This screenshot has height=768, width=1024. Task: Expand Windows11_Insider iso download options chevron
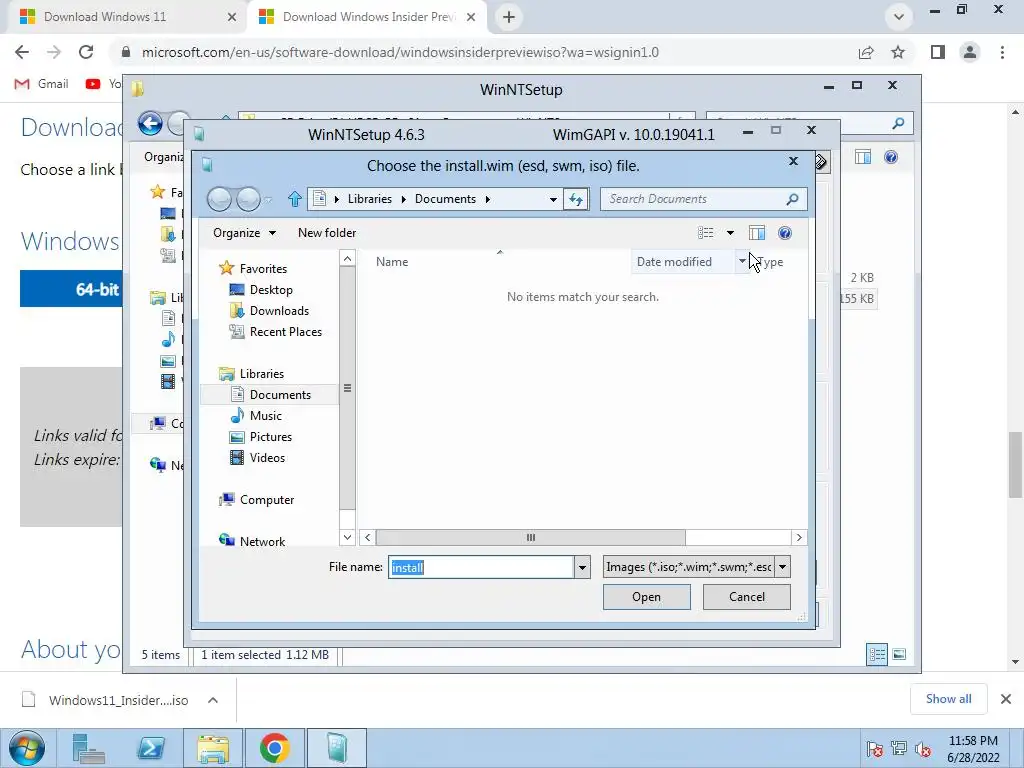click(212, 700)
